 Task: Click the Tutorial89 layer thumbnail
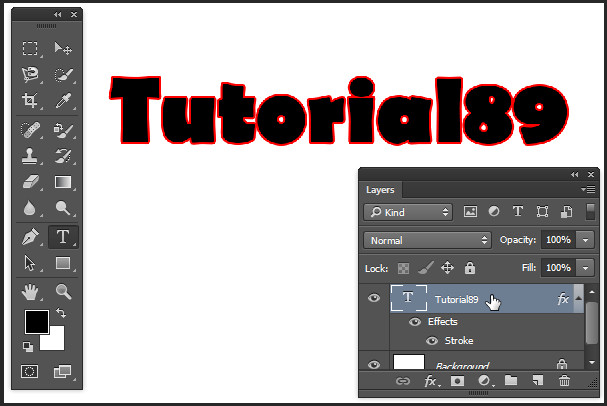coord(409,298)
